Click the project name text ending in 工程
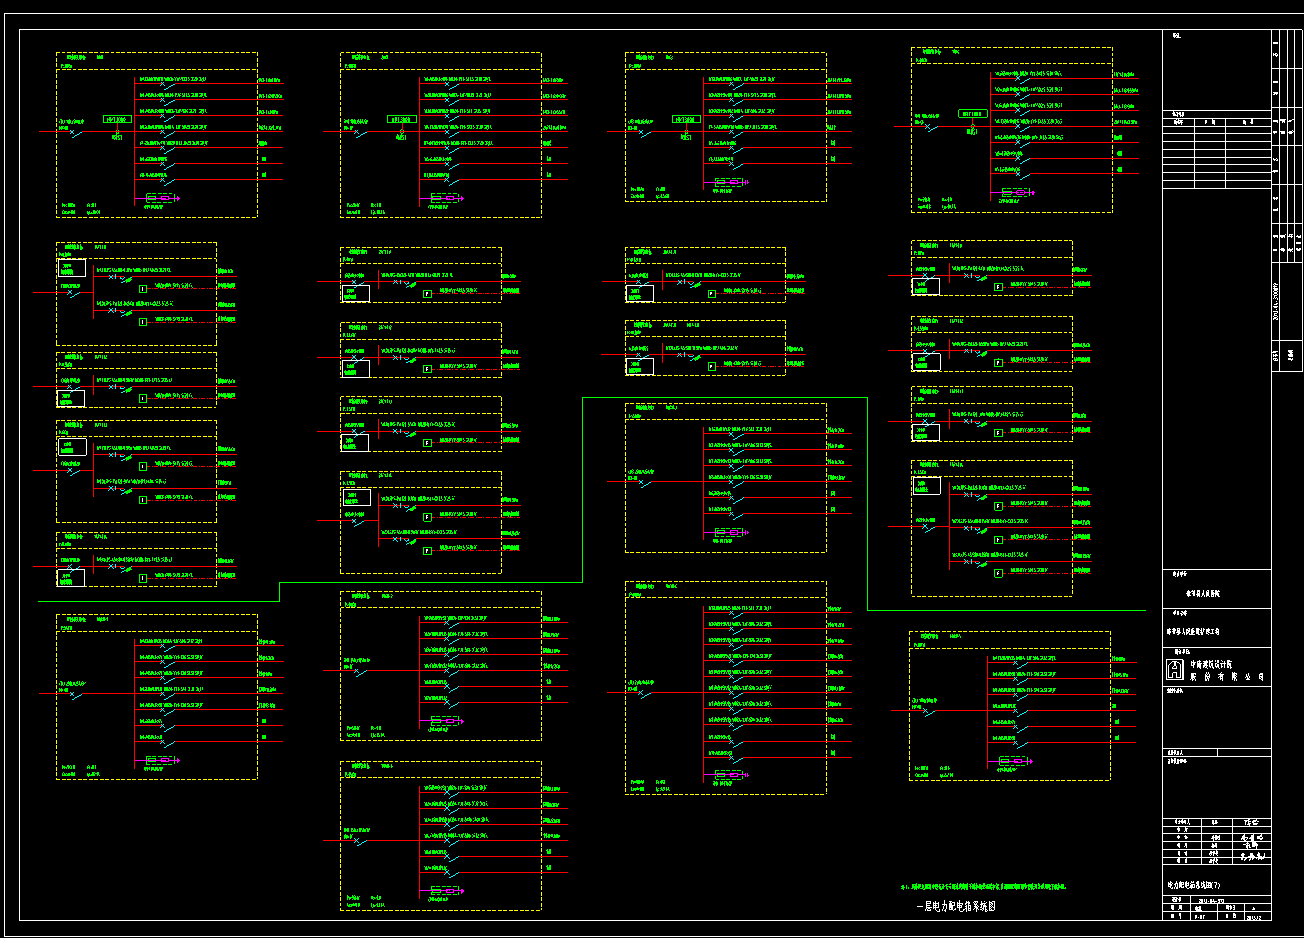This screenshot has width=1304, height=938. pos(1193,631)
